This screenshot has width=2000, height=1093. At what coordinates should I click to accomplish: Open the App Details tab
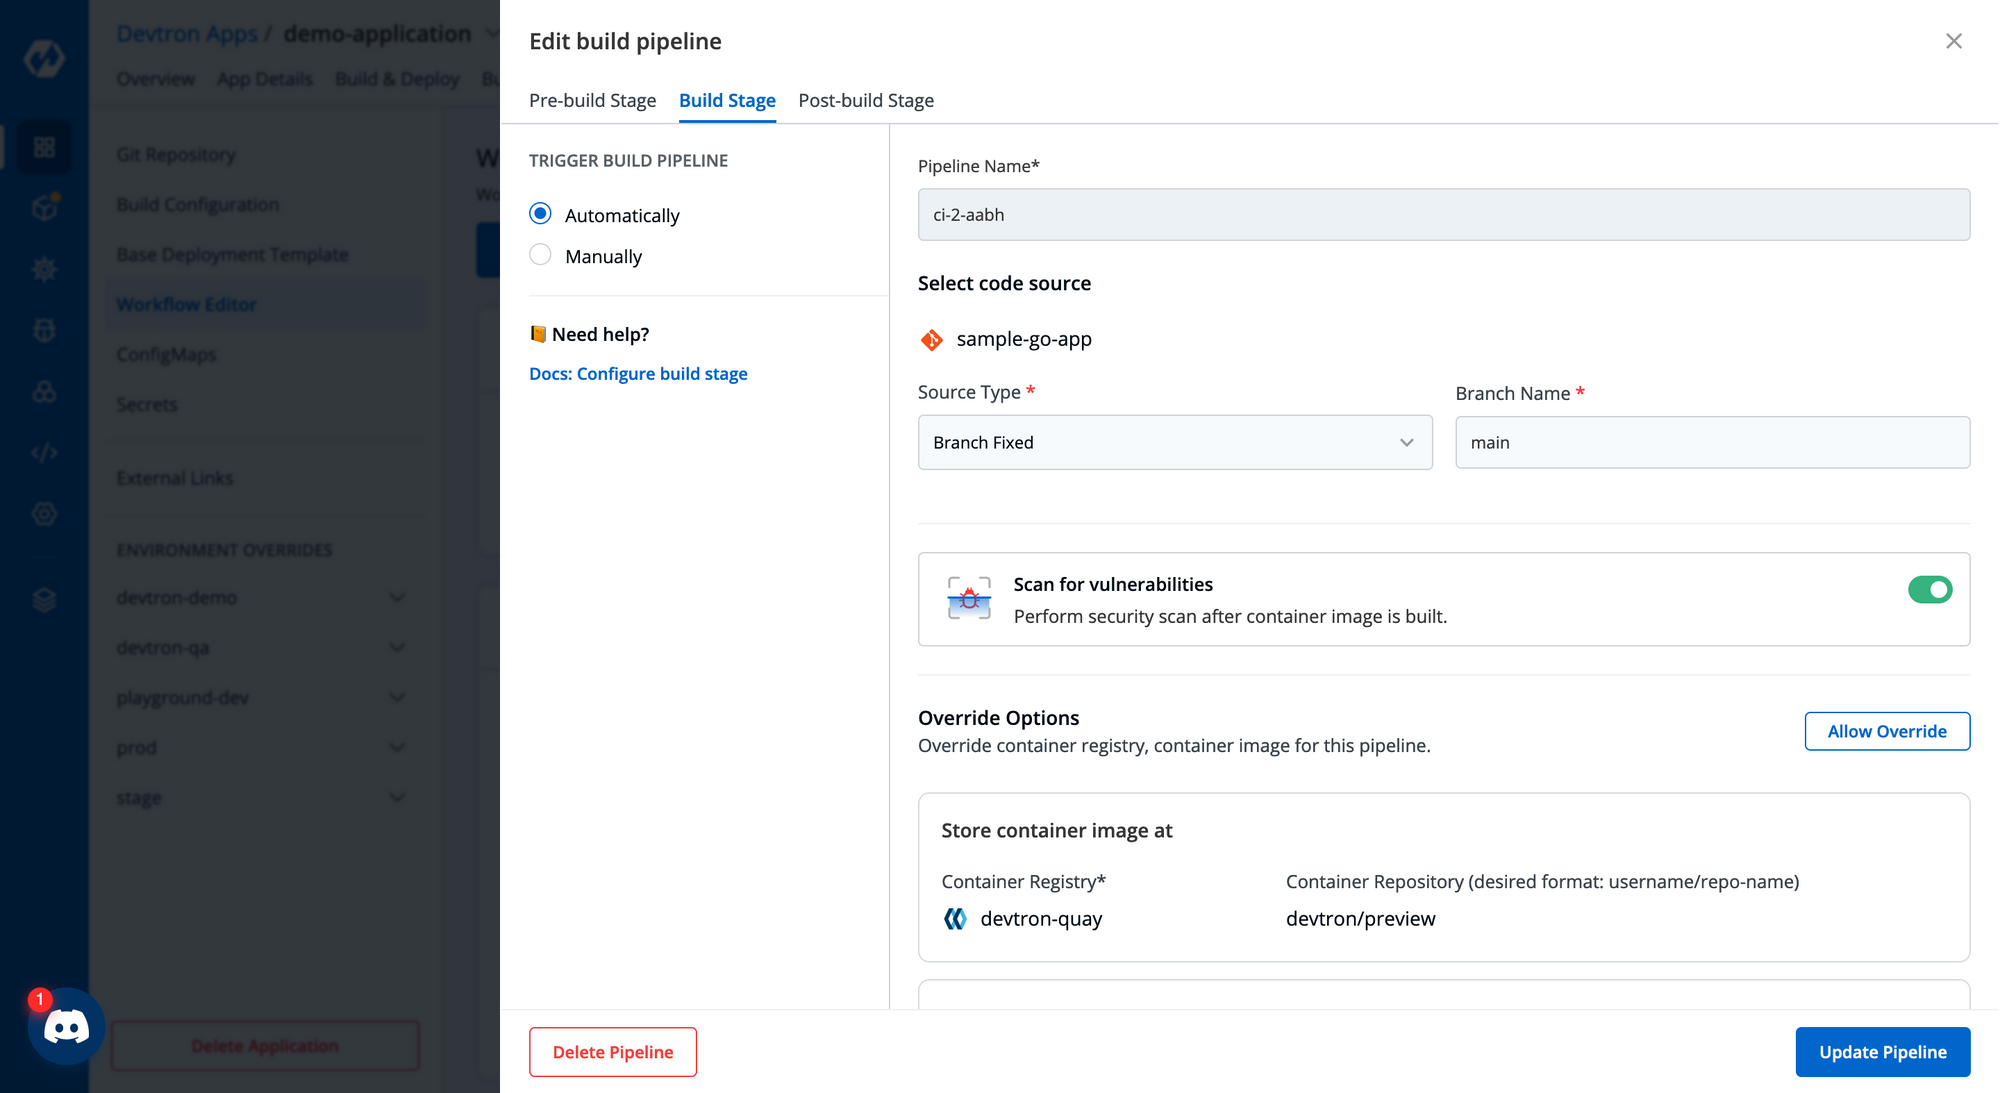265,79
